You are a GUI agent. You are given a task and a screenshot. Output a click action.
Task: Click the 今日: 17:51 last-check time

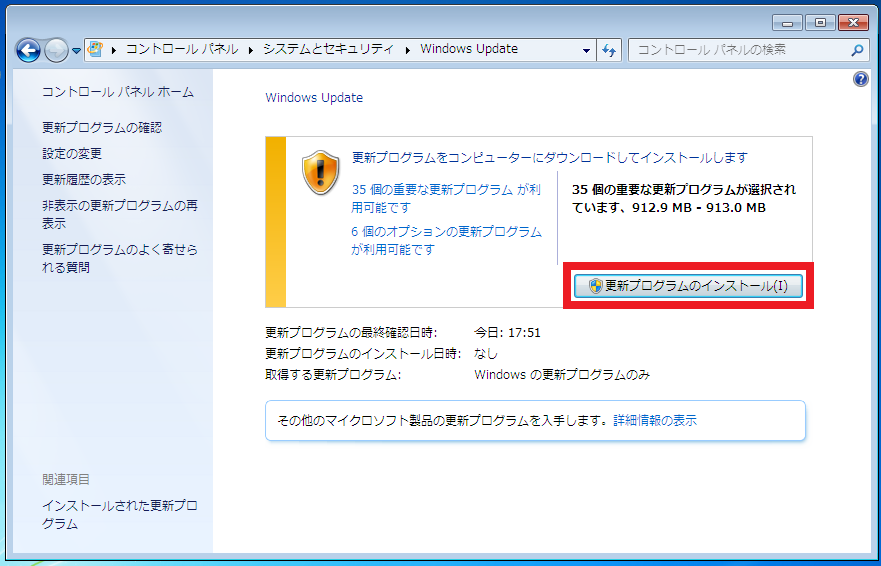coord(507,332)
